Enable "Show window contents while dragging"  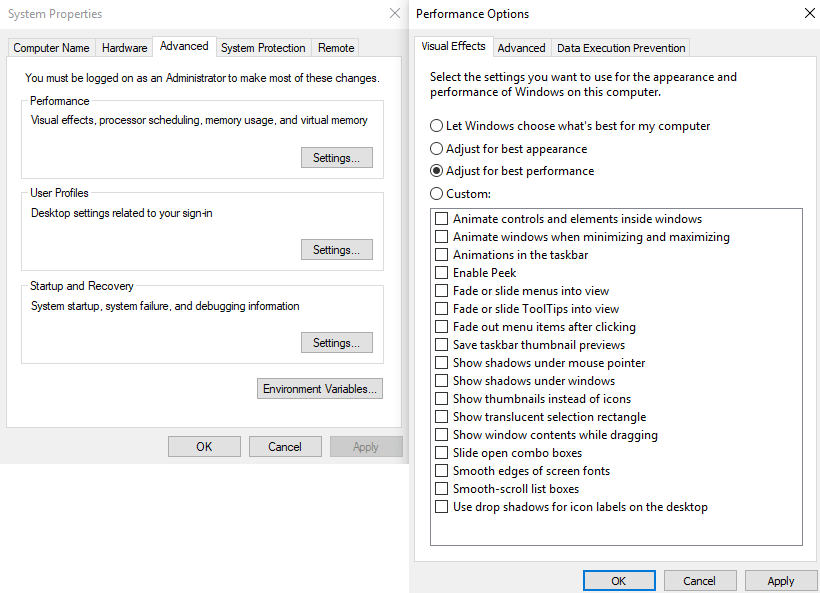pyautogui.click(x=441, y=434)
